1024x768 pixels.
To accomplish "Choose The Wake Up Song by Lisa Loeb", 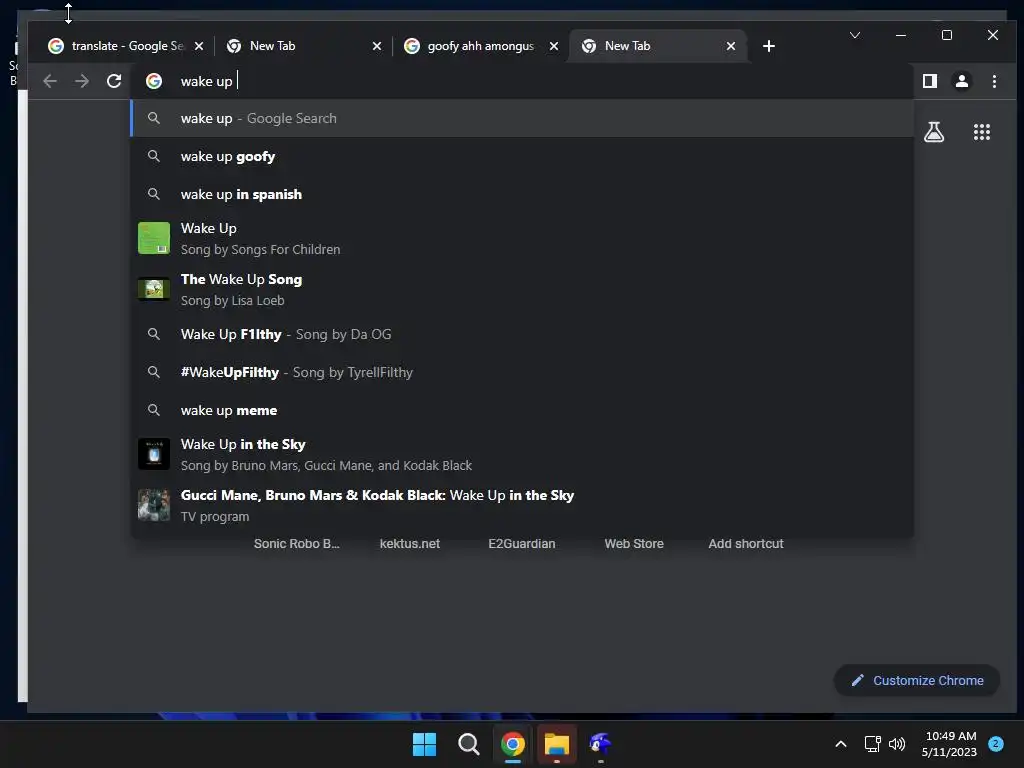I will 522,289.
